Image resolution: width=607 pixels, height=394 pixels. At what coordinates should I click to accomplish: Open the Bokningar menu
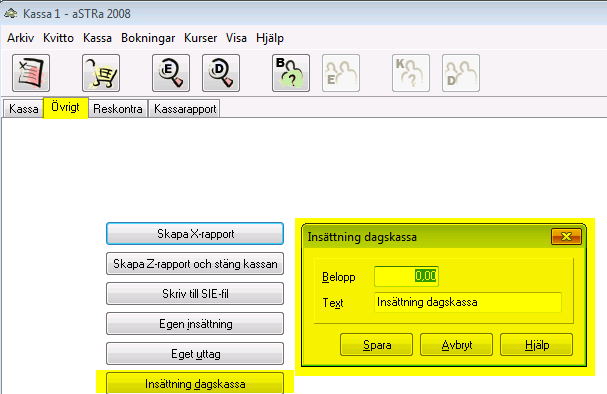click(x=148, y=38)
